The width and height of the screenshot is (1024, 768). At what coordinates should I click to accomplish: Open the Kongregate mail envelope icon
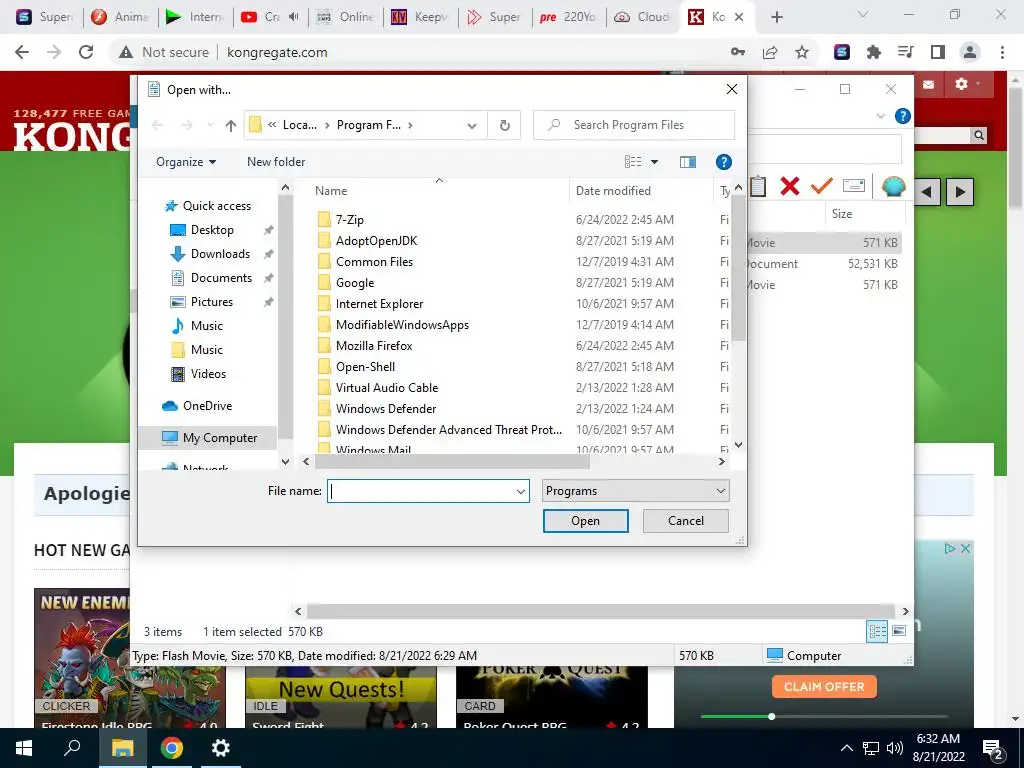(929, 84)
